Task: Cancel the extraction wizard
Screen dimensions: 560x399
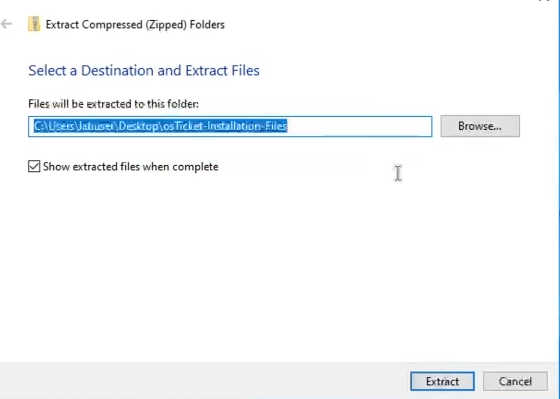Action: click(515, 381)
